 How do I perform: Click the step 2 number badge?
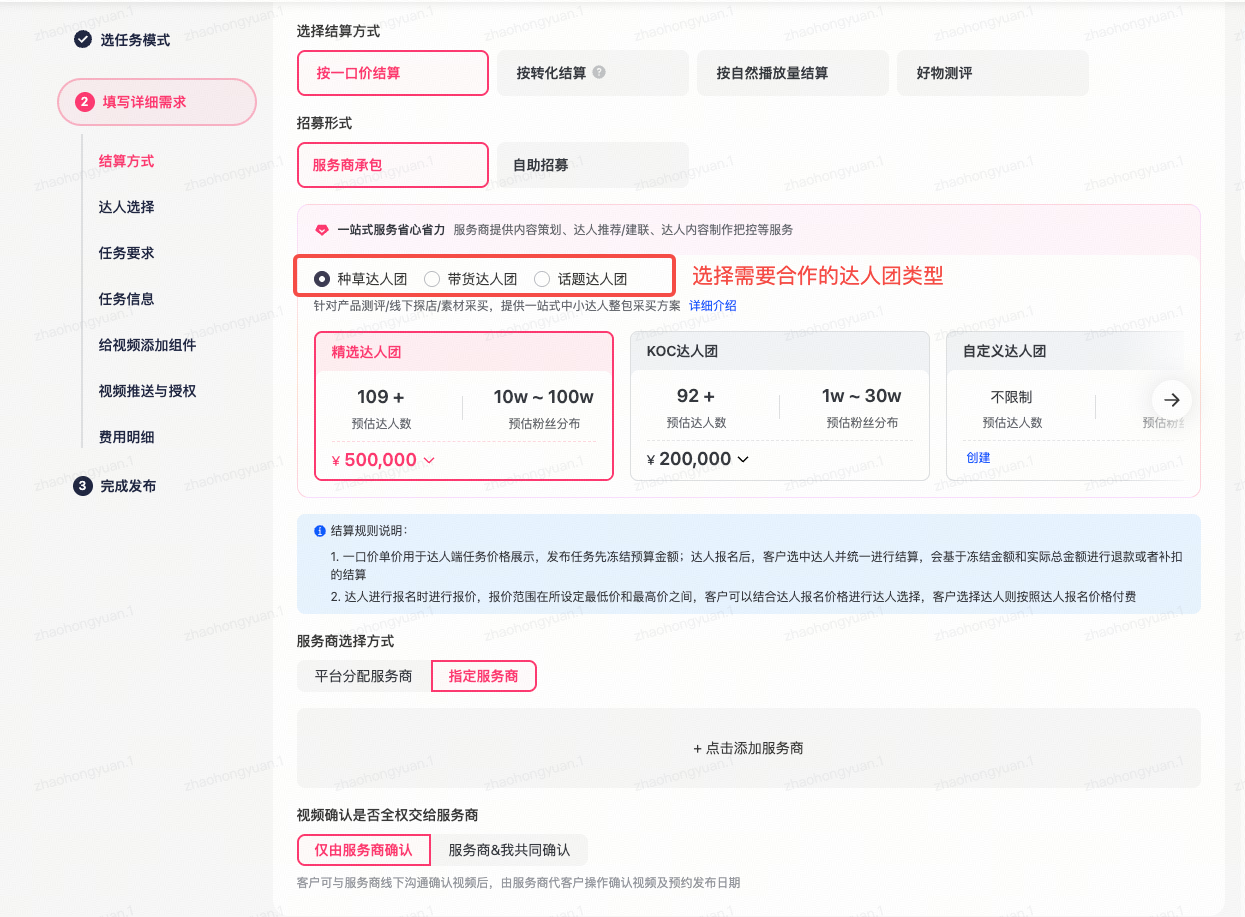[84, 102]
